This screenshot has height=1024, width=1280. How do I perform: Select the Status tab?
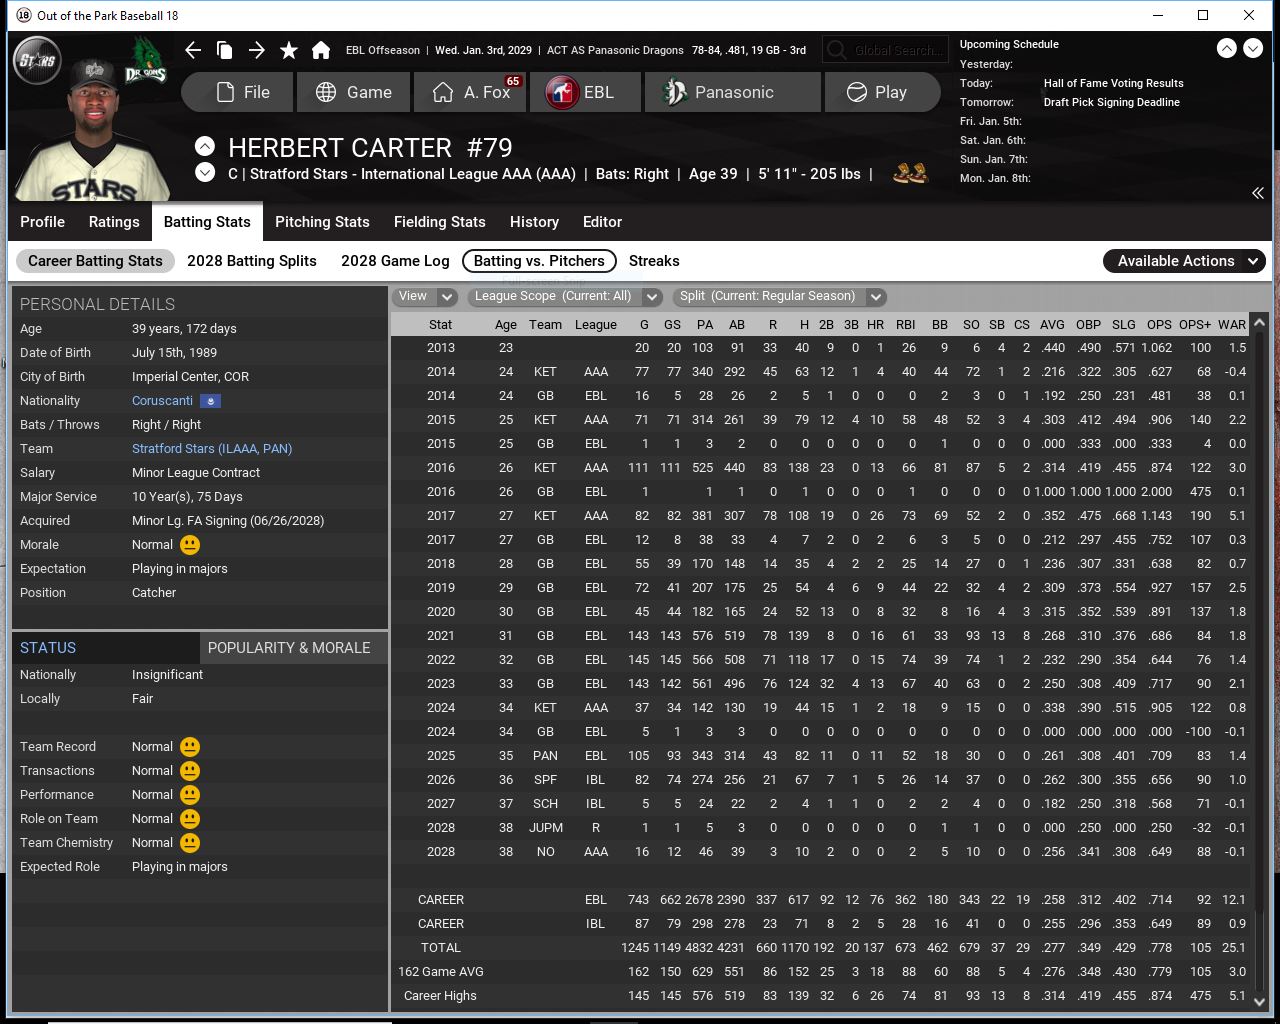pos(105,648)
